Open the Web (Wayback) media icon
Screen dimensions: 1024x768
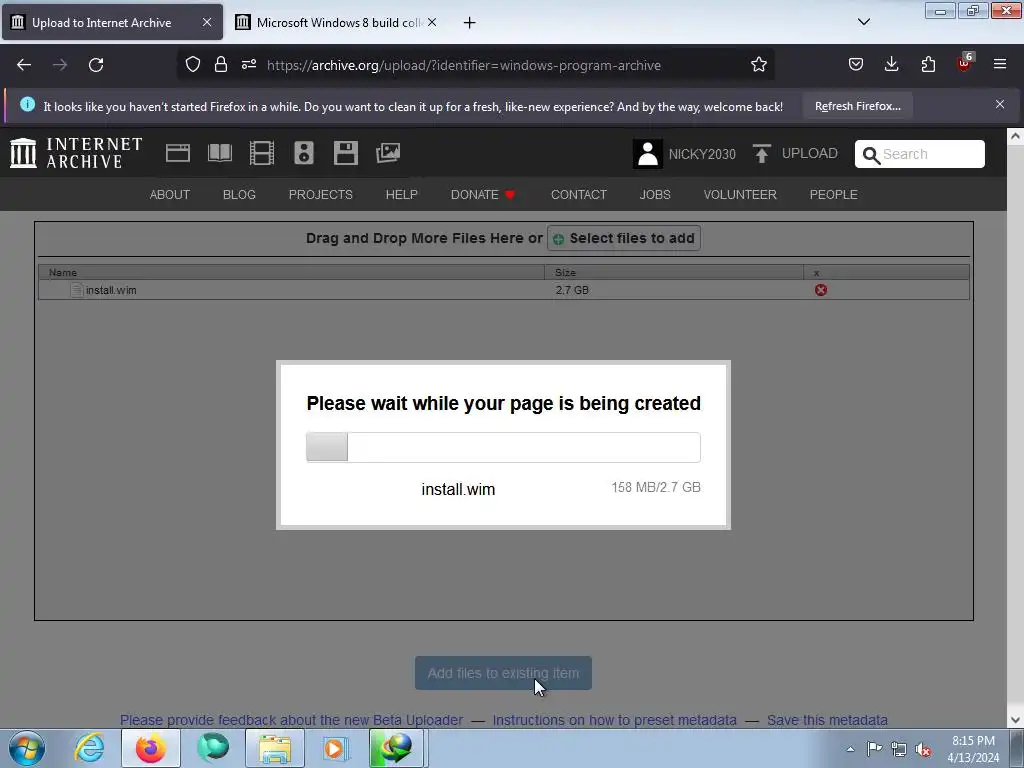click(x=178, y=153)
